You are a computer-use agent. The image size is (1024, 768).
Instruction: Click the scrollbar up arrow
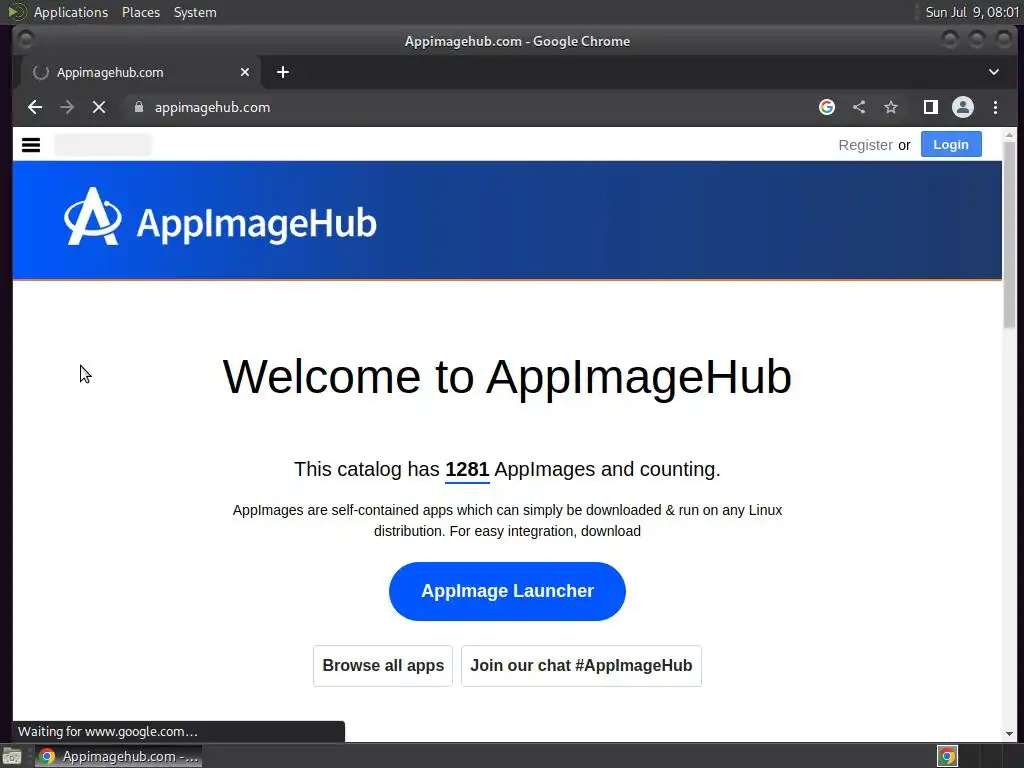tap(1009, 135)
